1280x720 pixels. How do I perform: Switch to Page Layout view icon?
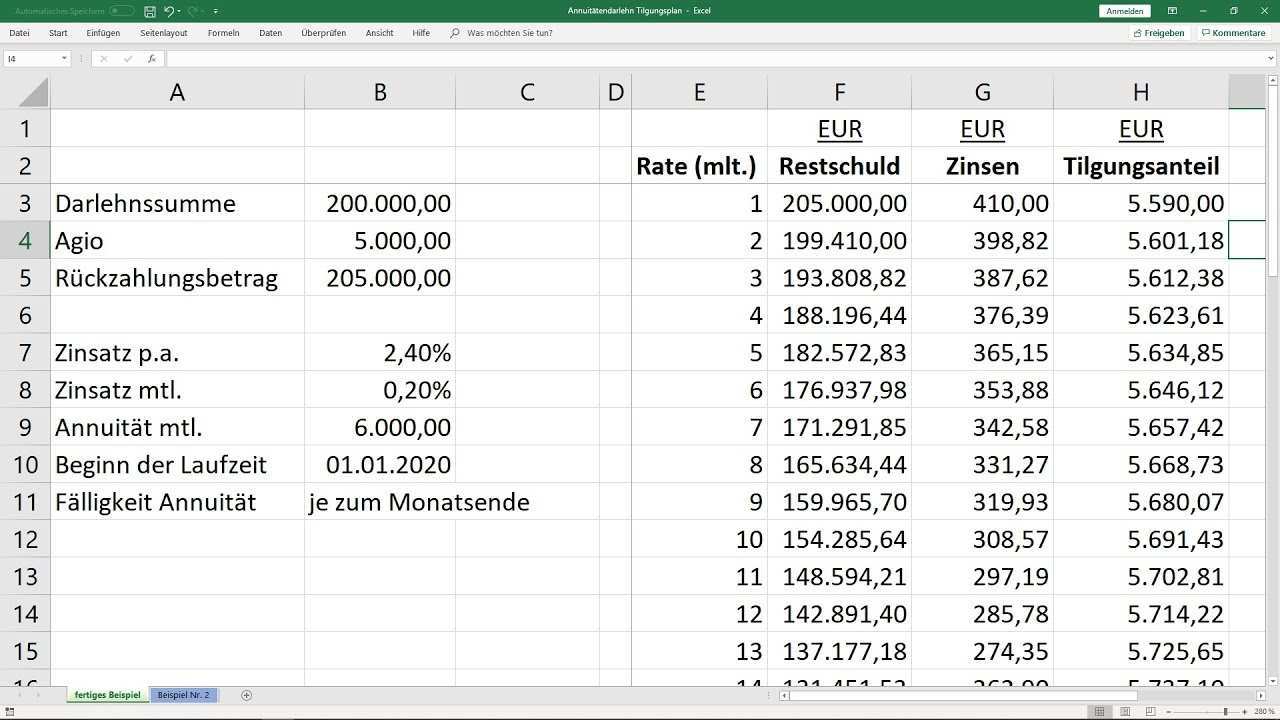tap(1125, 711)
